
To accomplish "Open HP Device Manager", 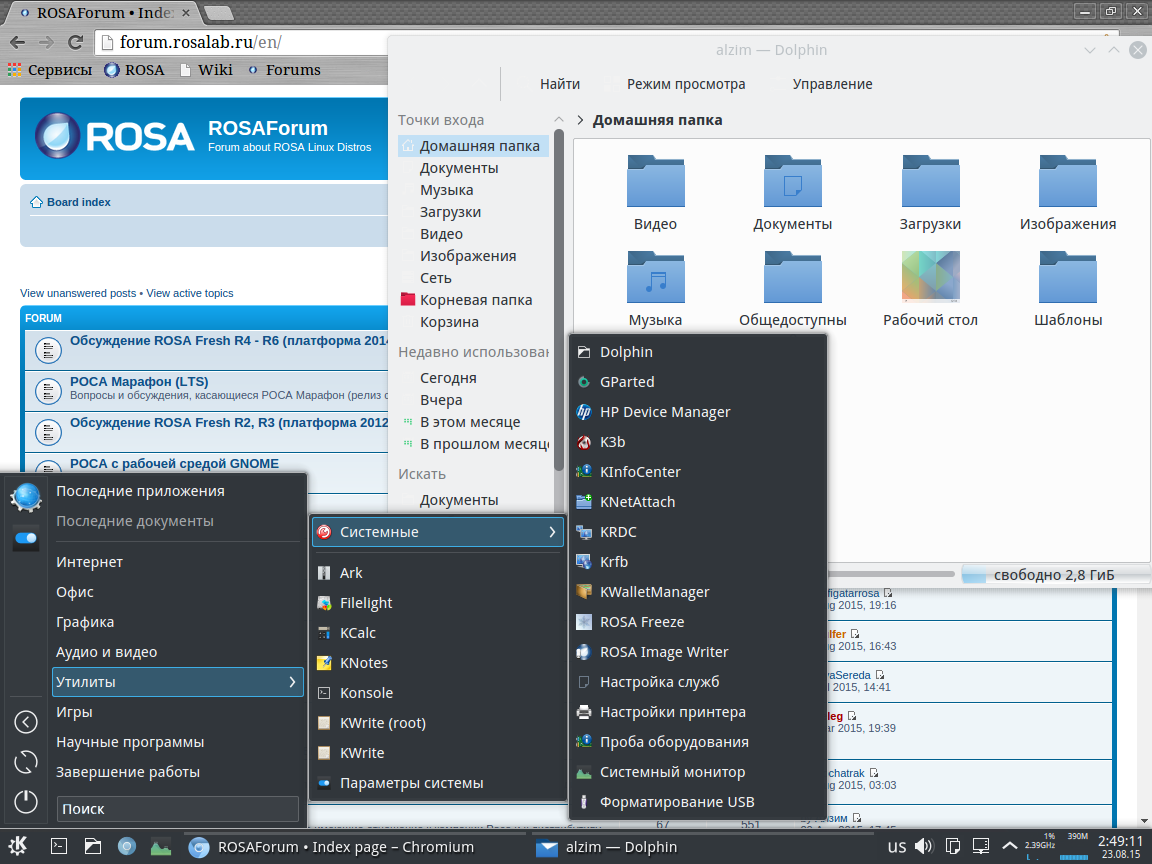I will pyautogui.click(x=664, y=412).
